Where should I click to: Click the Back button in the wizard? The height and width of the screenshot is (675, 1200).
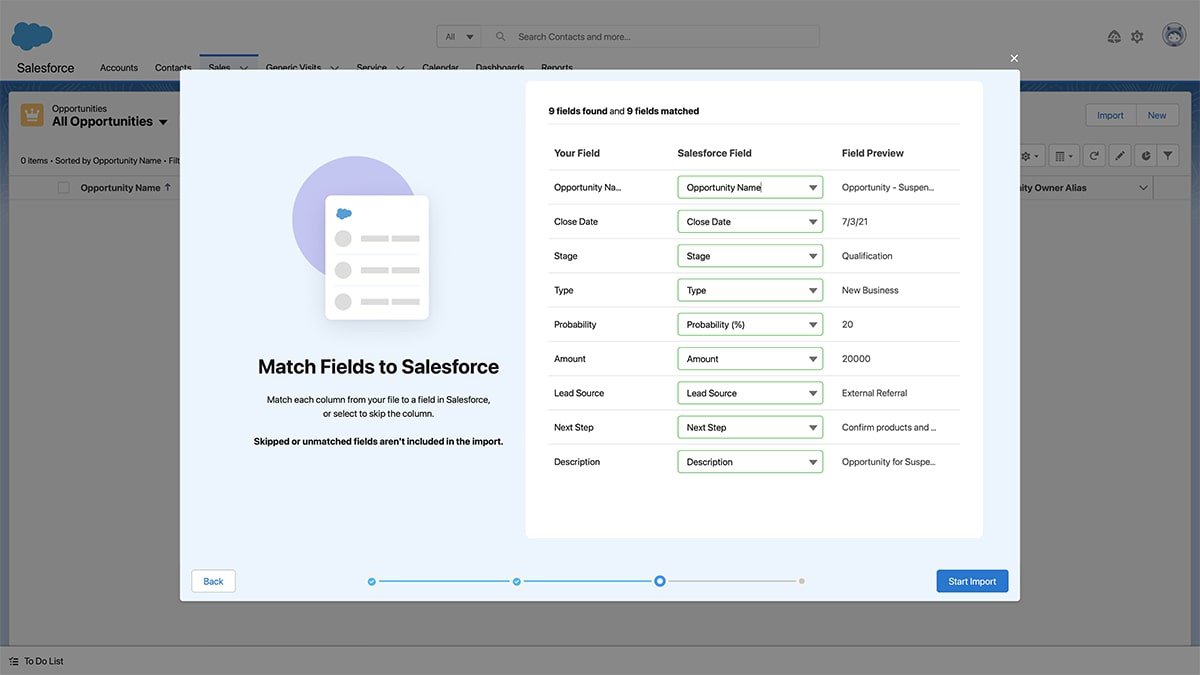(213, 580)
